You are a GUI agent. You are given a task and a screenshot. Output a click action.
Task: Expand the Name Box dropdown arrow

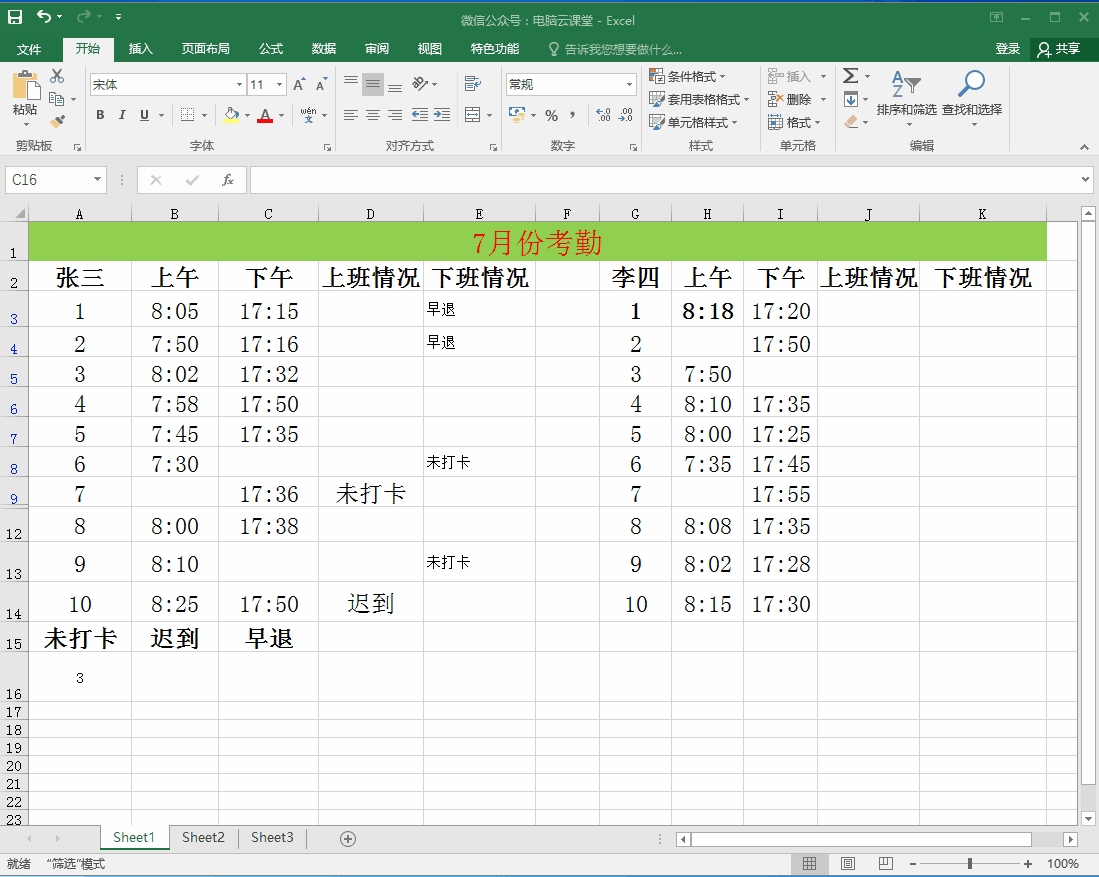coord(97,180)
